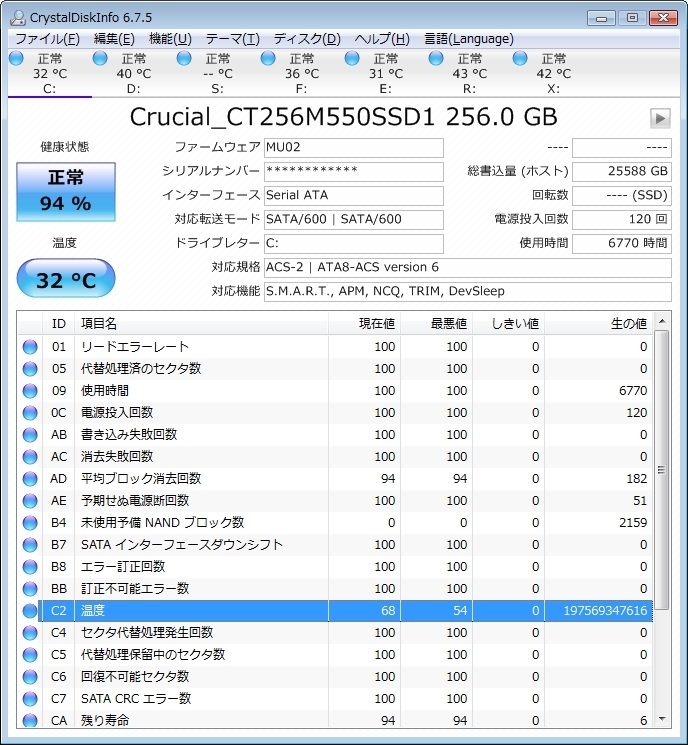Screen dimensions: 688x745
Task: Click scrollbar up arrow in SMART list
Action: (x=661, y=322)
